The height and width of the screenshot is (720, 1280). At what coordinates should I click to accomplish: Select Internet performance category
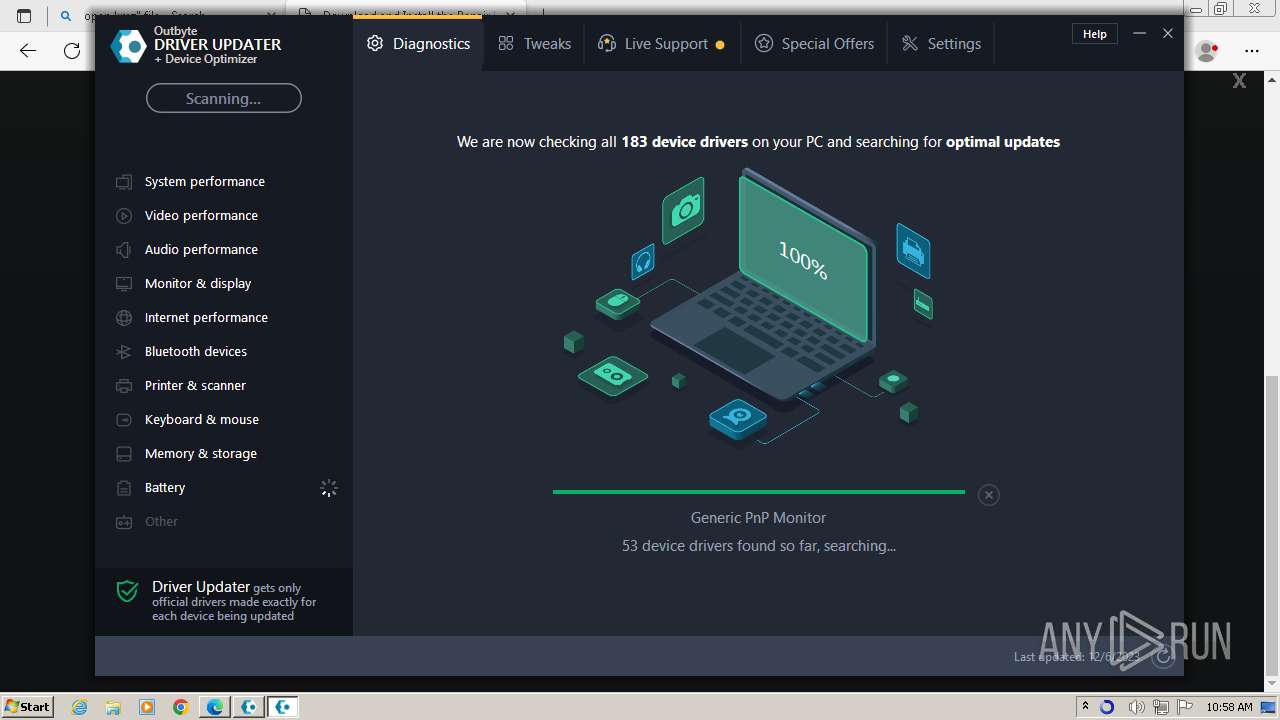[206, 318]
